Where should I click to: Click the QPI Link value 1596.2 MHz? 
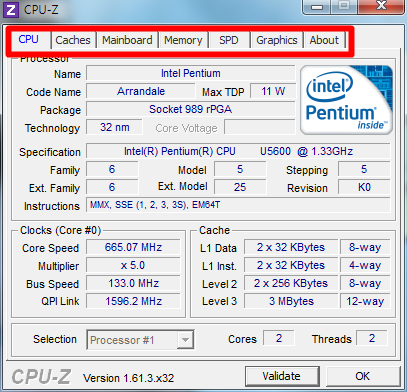click(x=133, y=301)
